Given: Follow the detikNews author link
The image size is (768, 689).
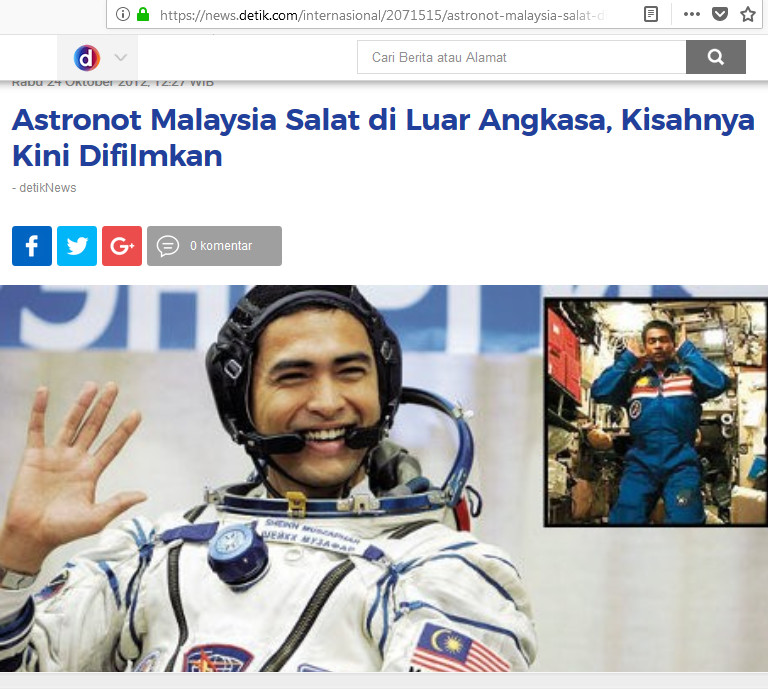Looking at the screenshot, I should point(48,188).
